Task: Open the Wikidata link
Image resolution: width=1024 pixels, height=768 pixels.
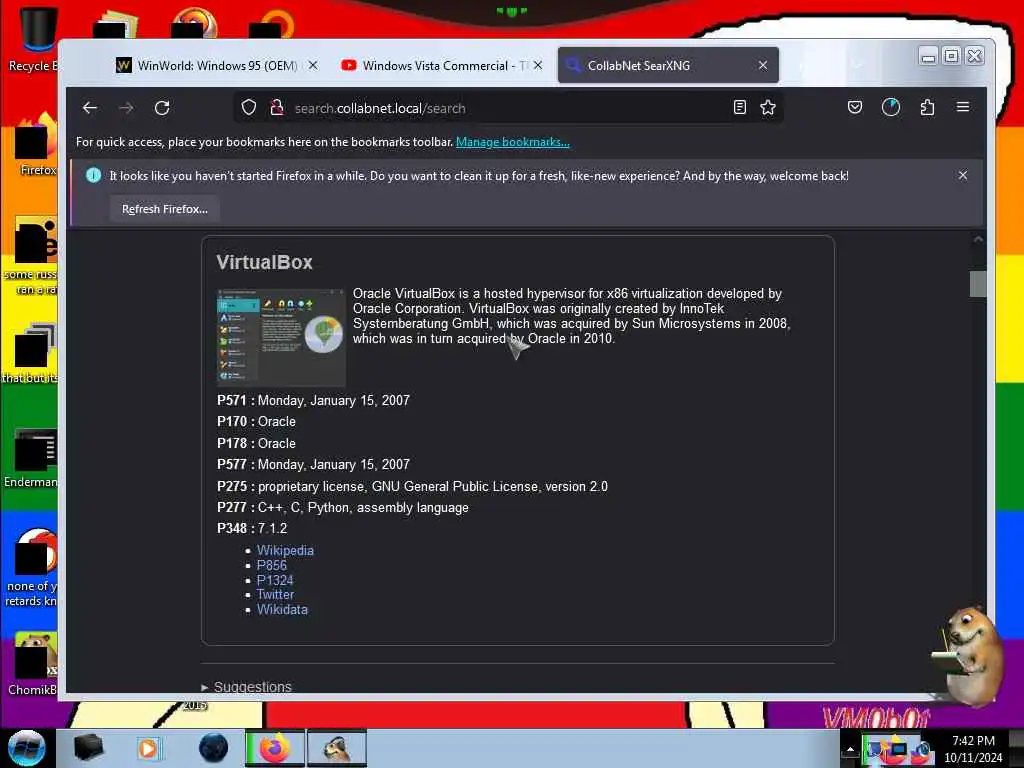Action: coord(282,609)
